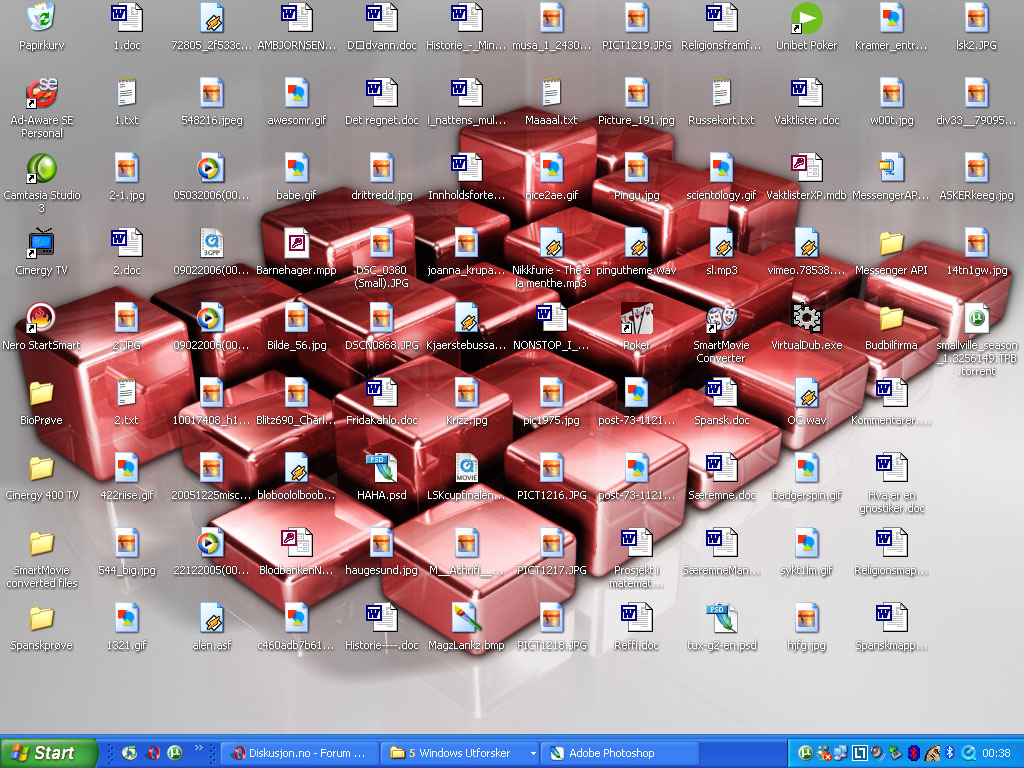Click the Start button
This screenshot has width=1024, height=768.
(x=49, y=753)
